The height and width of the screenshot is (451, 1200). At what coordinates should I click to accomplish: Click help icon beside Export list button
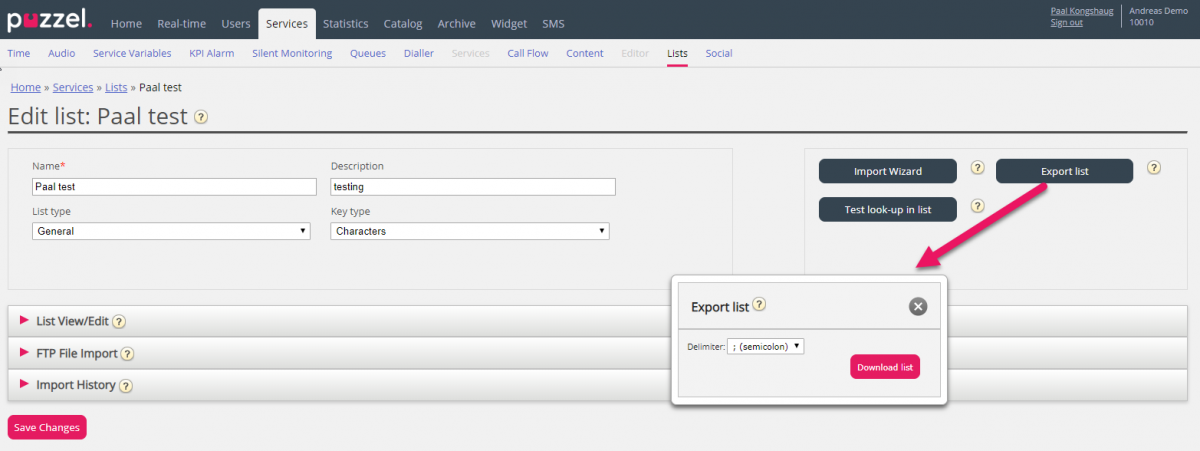pyautogui.click(x=1154, y=168)
